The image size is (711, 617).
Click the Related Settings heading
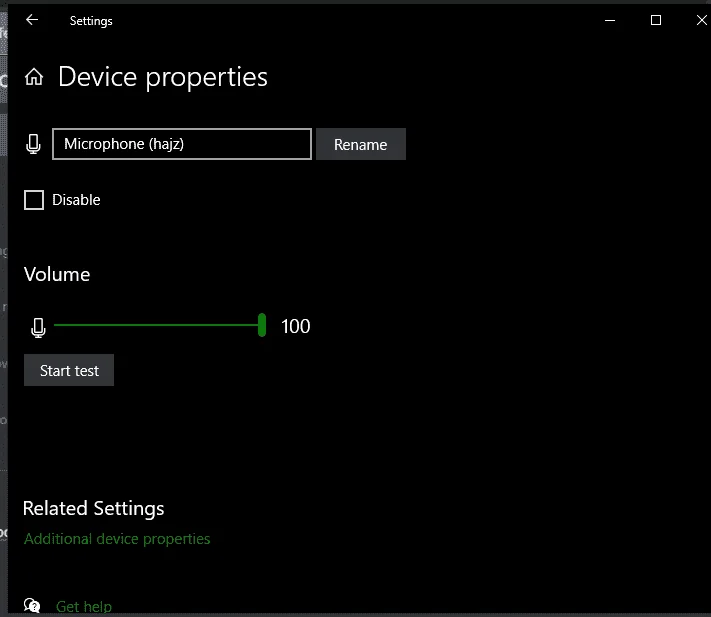point(93,509)
